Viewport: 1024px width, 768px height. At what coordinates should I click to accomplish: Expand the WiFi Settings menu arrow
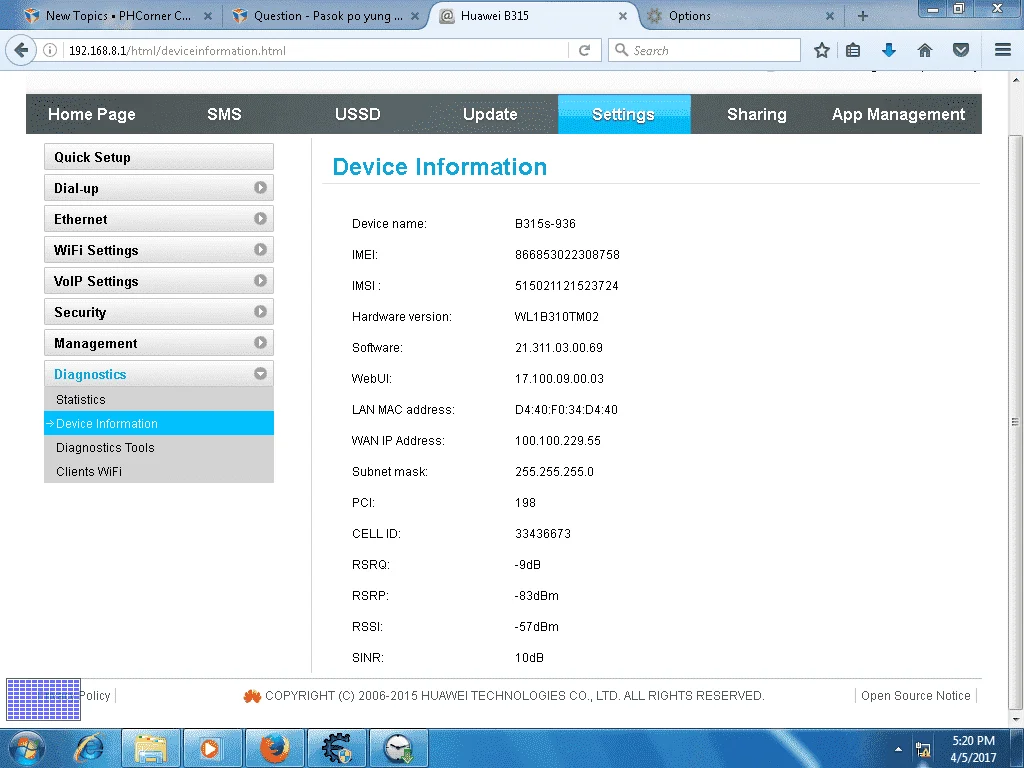(260, 249)
